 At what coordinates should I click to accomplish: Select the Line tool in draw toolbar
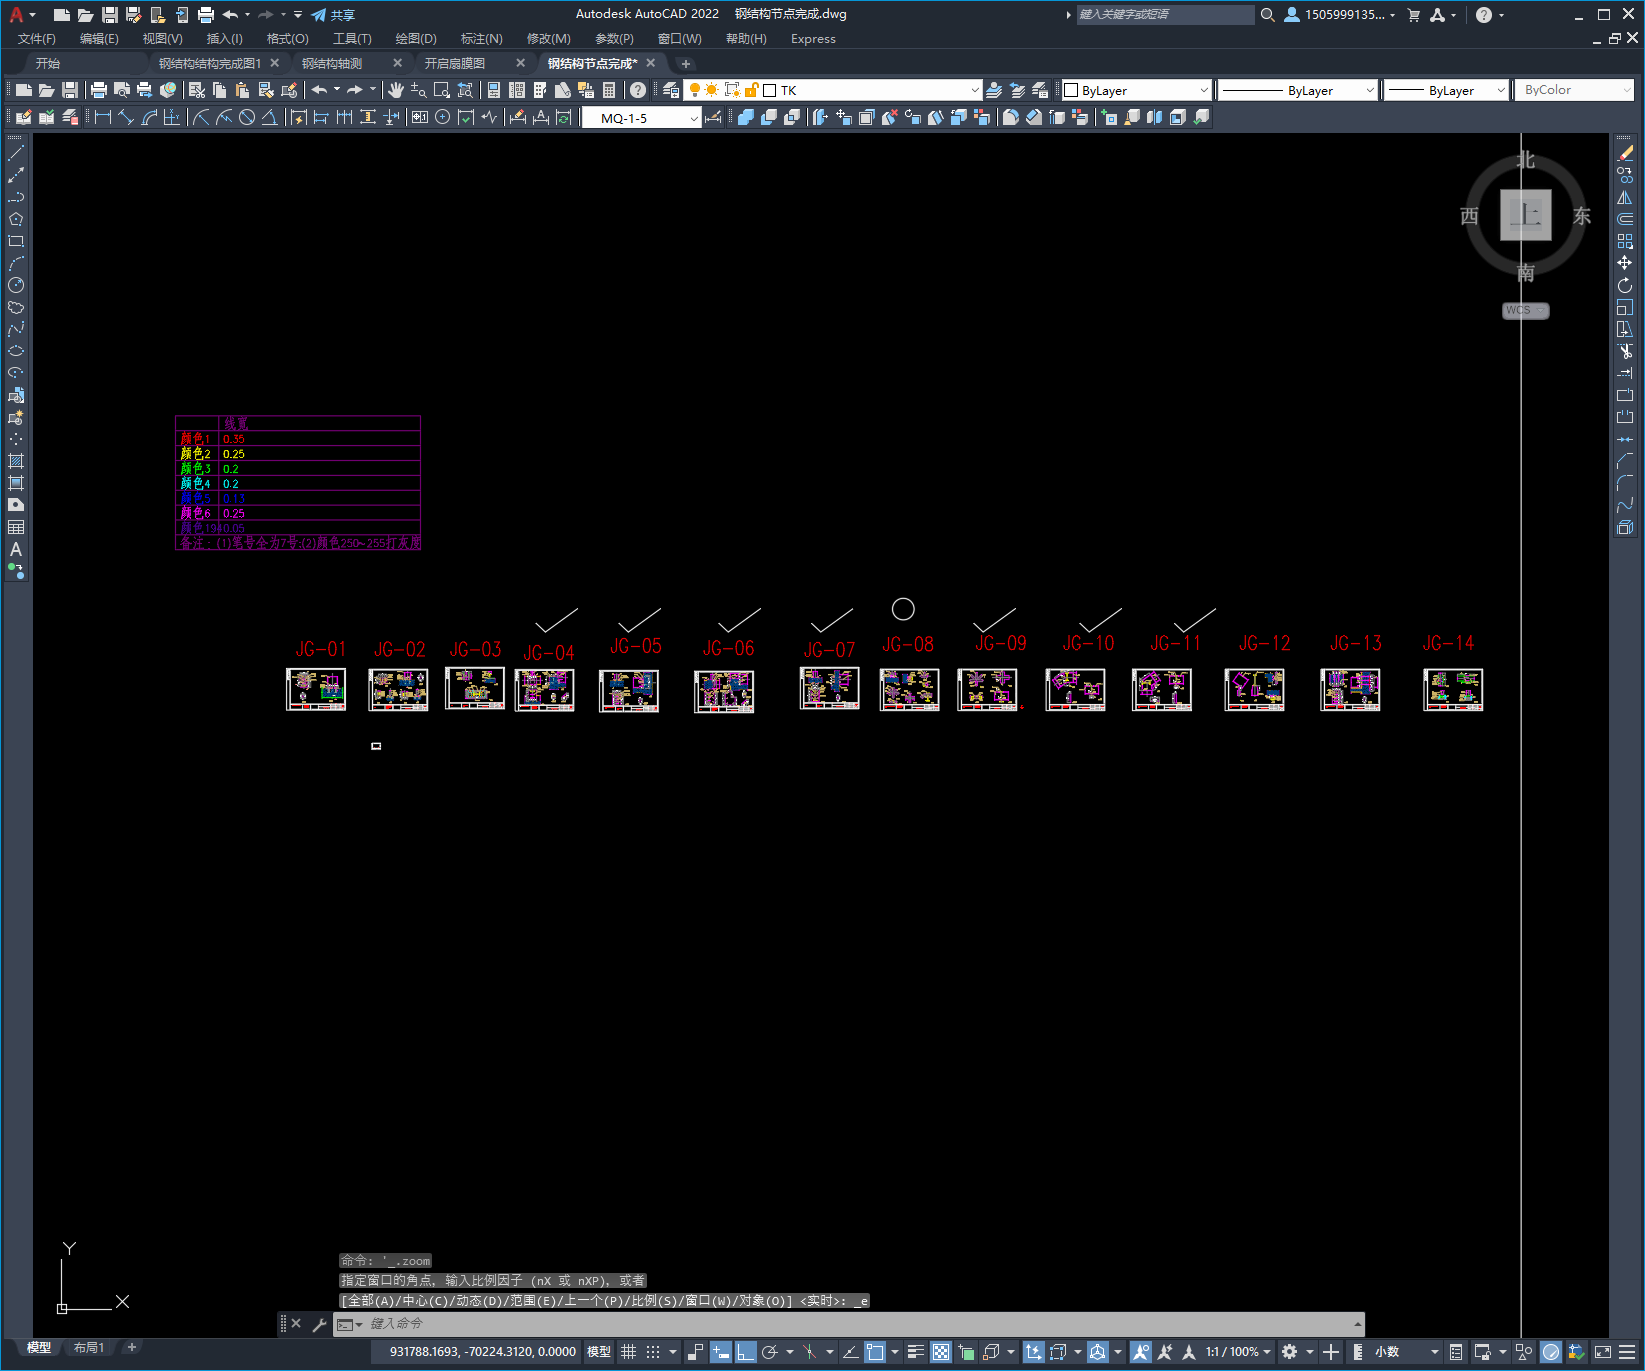[x=16, y=154]
